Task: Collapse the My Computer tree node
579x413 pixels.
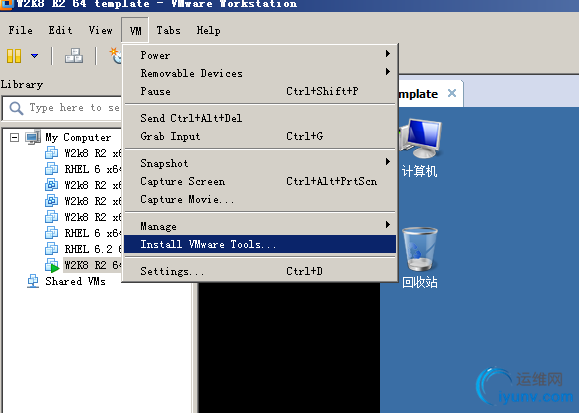Action: [14, 138]
